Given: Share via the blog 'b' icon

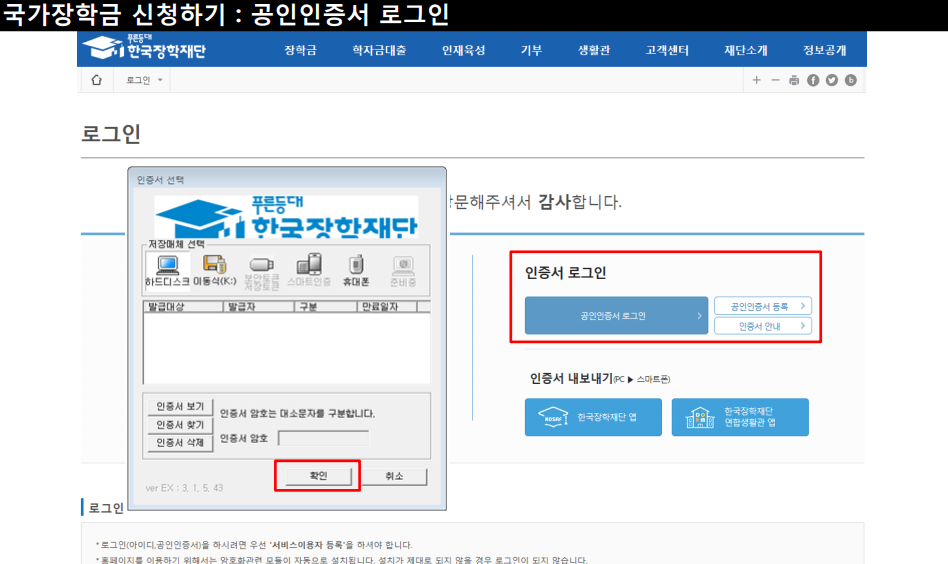Looking at the screenshot, I should click(851, 80).
